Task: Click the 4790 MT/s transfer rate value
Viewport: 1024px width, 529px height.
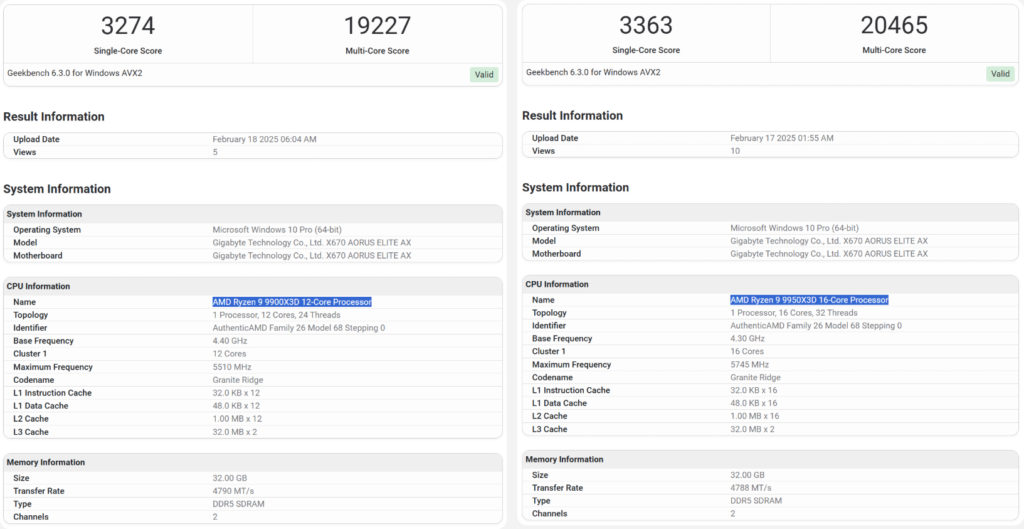Action: tap(232, 491)
